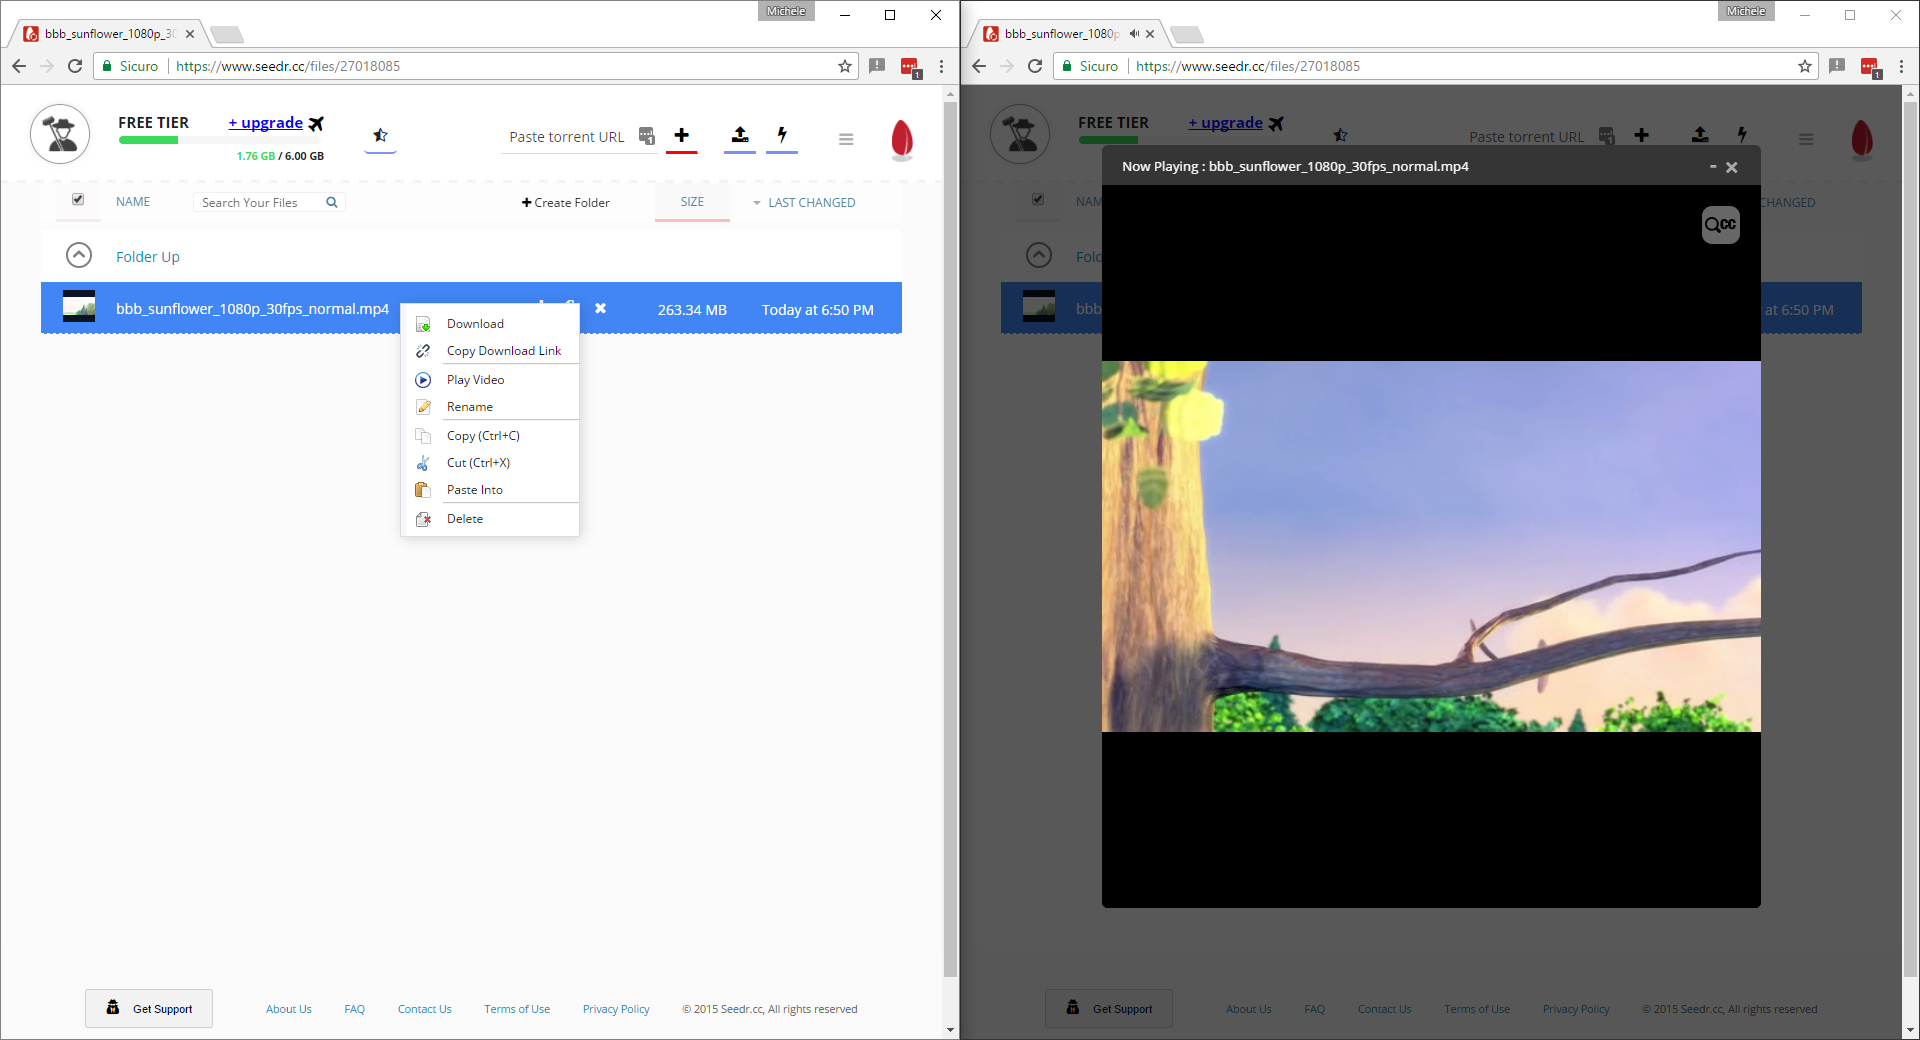Bookmark the page with left window's star
The height and width of the screenshot is (1040, 1920).
[845, 66]
